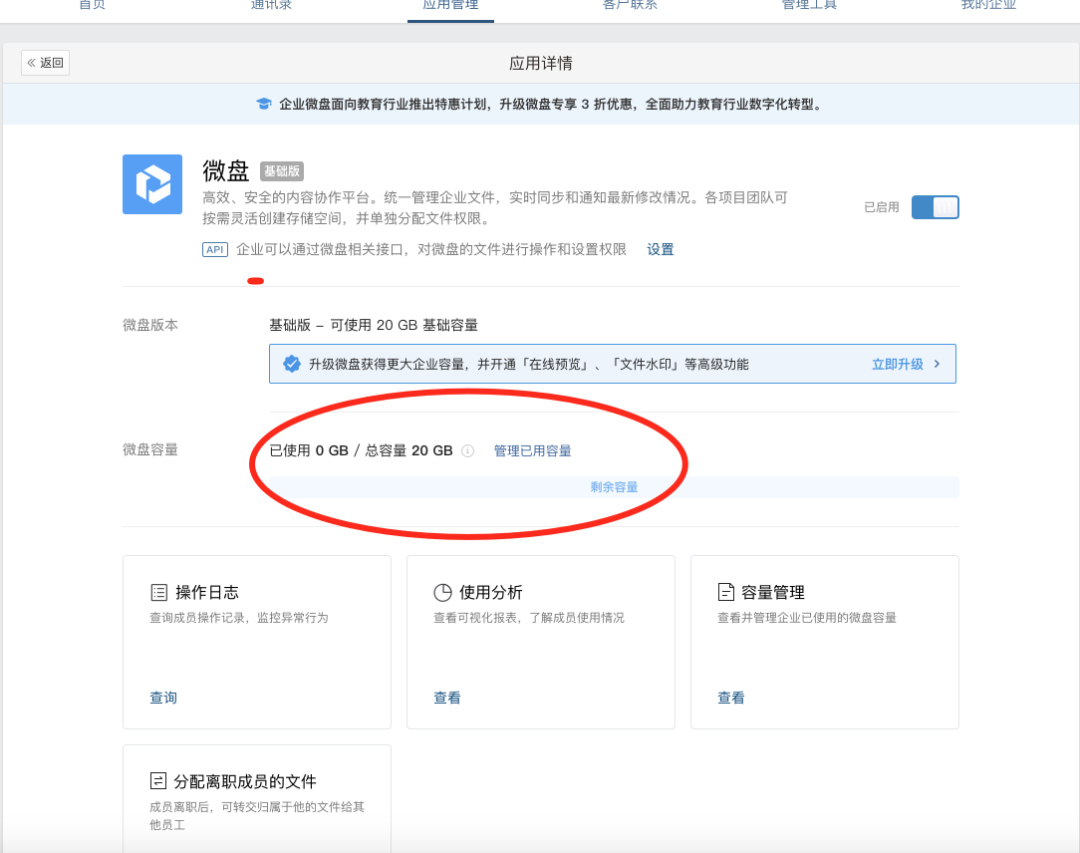Click the 使用分析 pie chart icon
This screenshot has height=853, width=1080.
(442, 592)
